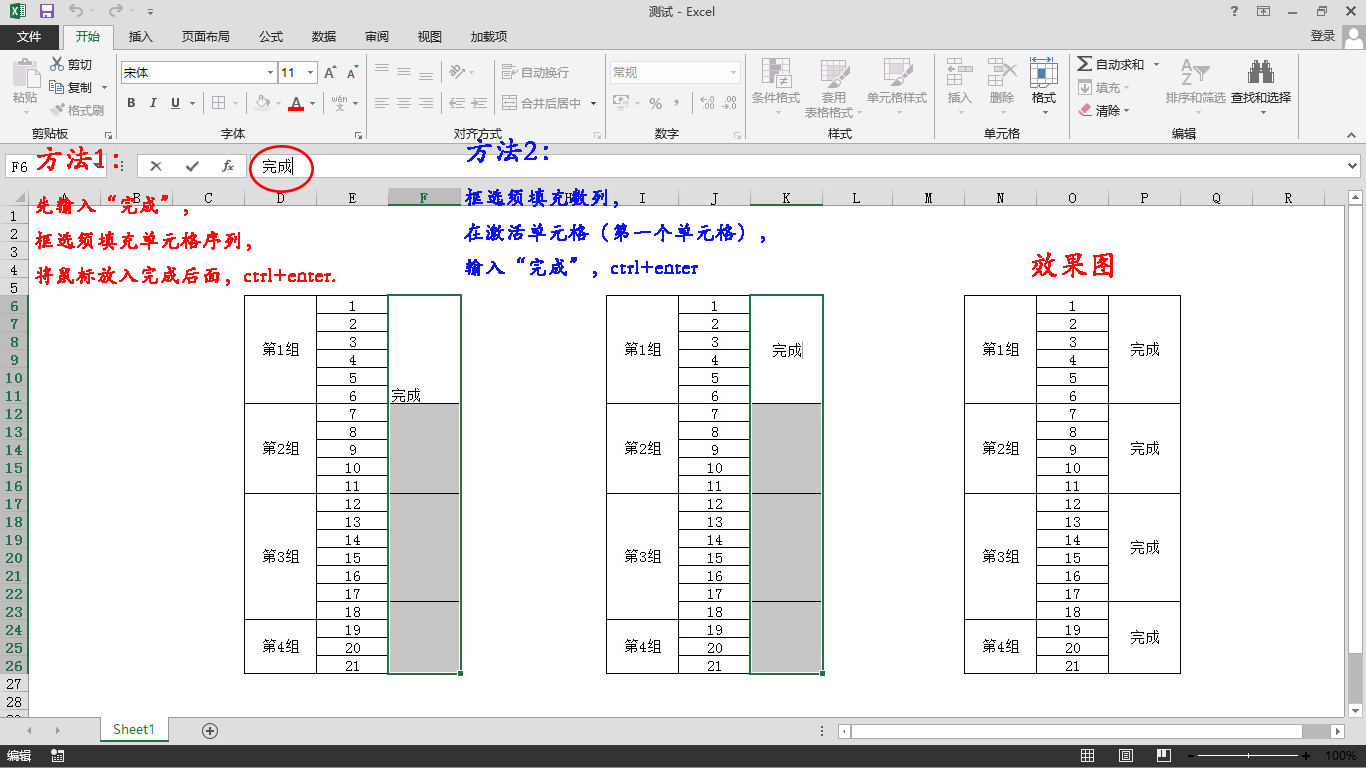
Task: Apply red font color A button
Action: click(296, 103)
